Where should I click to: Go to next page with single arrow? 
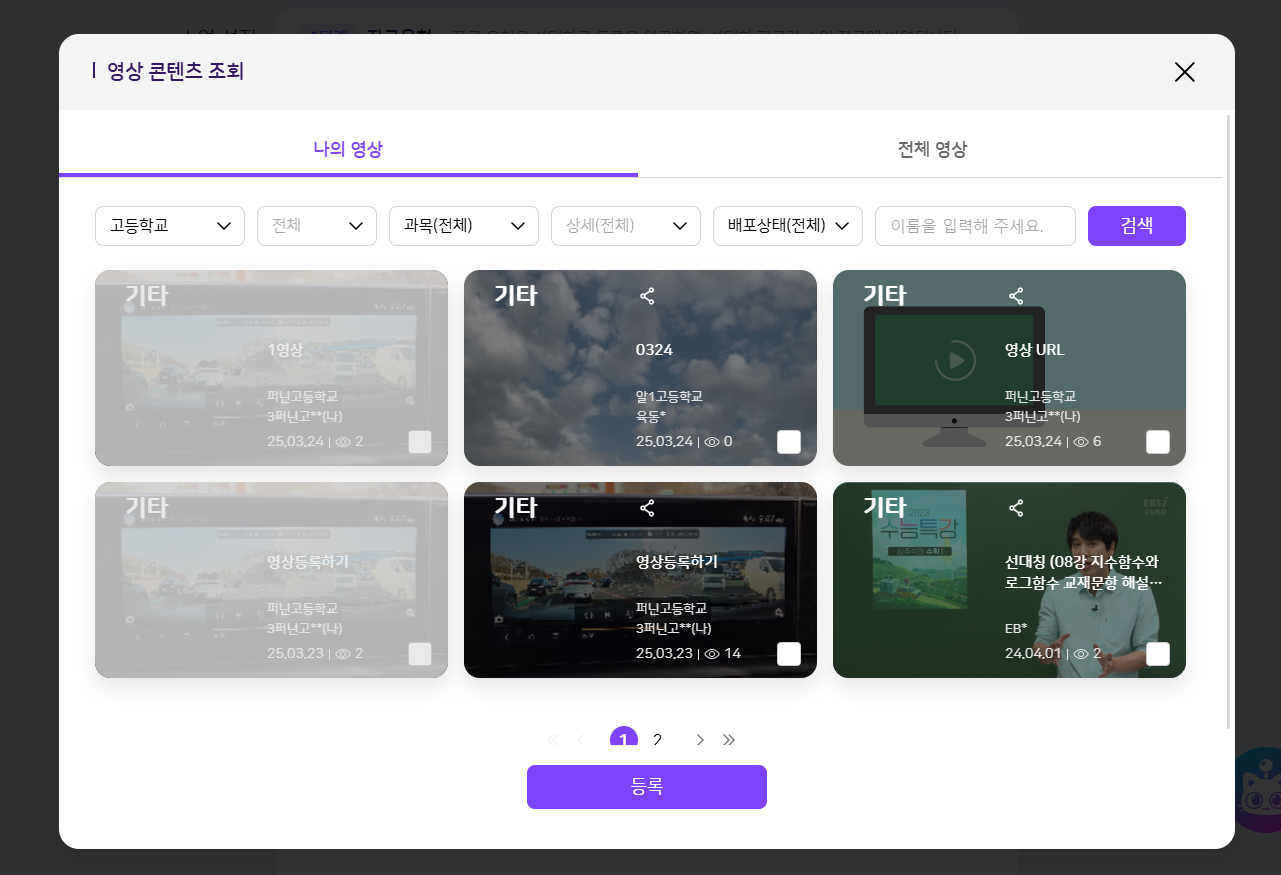click(x=700, y=740)
